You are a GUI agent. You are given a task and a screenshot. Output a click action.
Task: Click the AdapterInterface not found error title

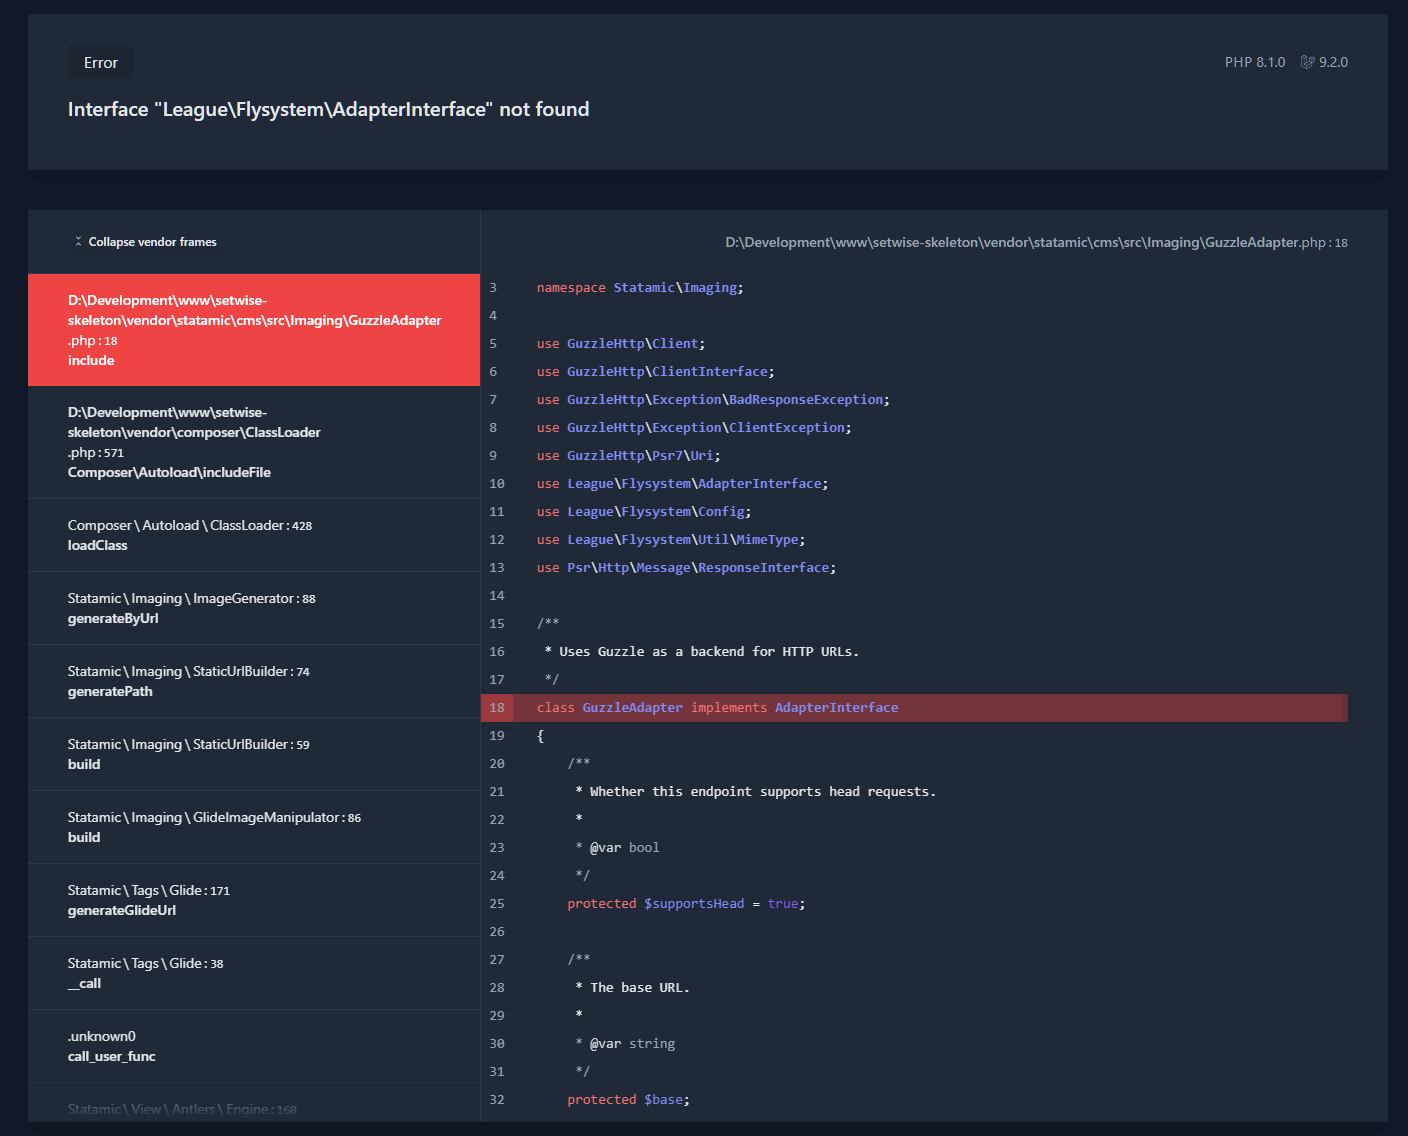click(x=328, y=109)
